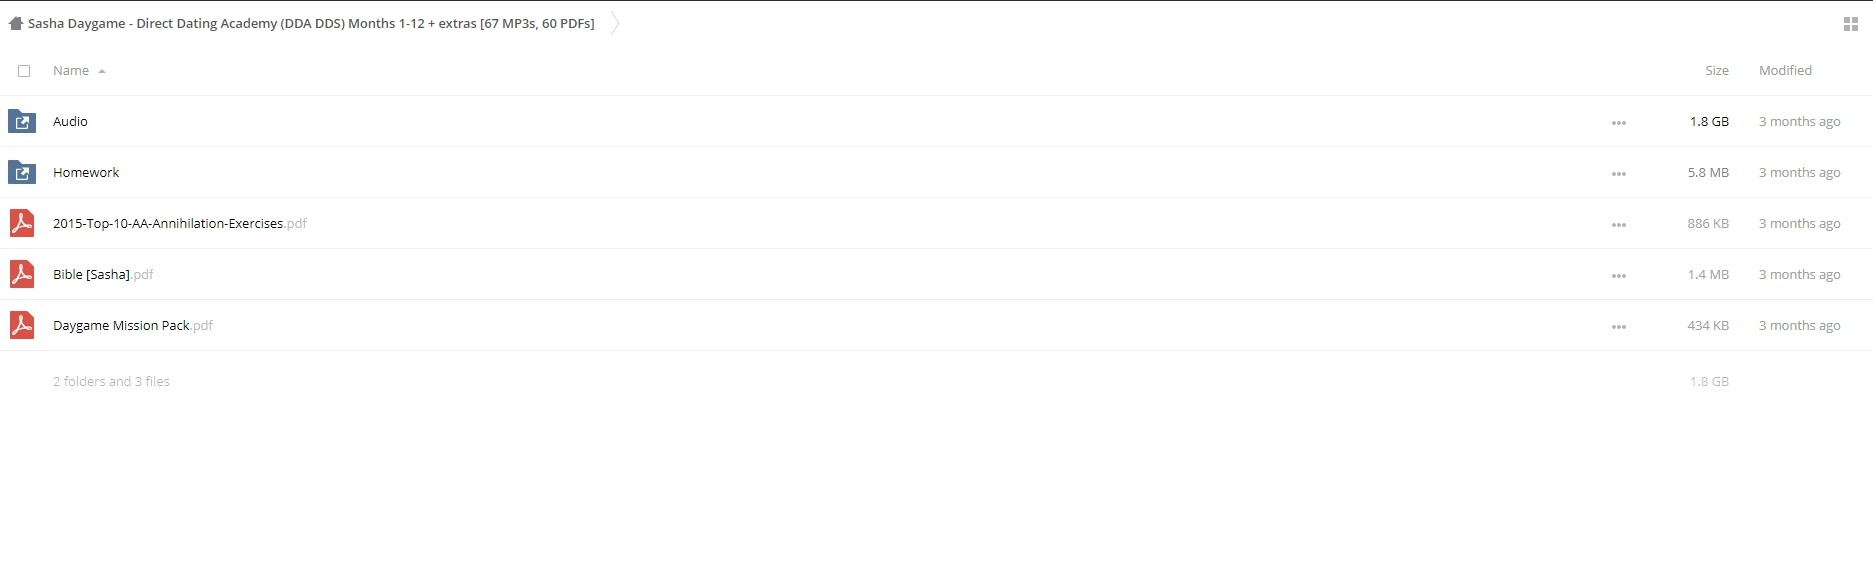Open actions for 2015-Top-10-AA-Annihilation-Exercises.pdf
1873x568 pixels.
coord(1618,225)
